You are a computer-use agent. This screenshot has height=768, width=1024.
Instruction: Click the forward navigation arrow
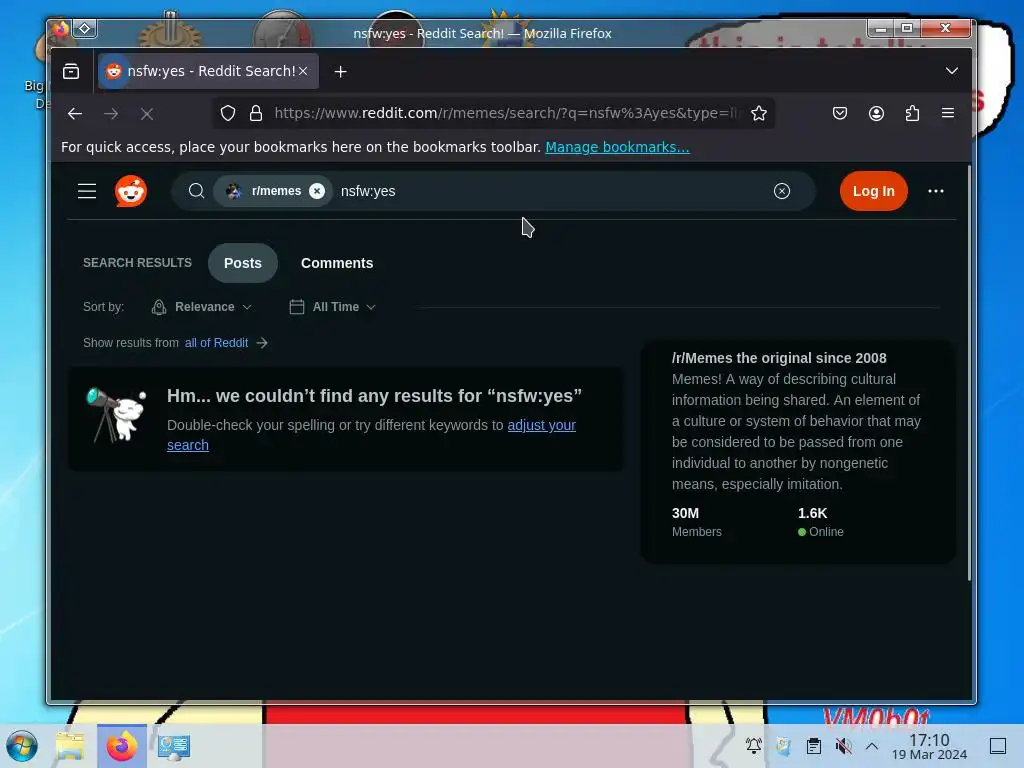(x=111, y=114)
